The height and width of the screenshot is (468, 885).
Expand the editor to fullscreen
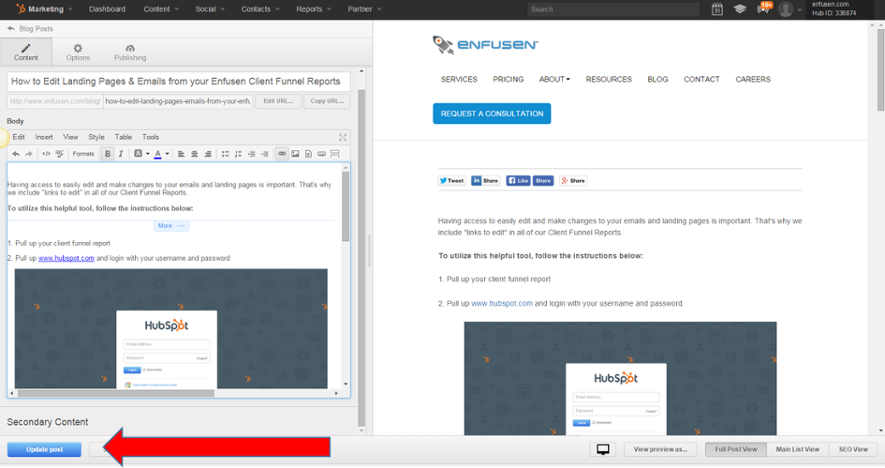[x=343, y=137]
